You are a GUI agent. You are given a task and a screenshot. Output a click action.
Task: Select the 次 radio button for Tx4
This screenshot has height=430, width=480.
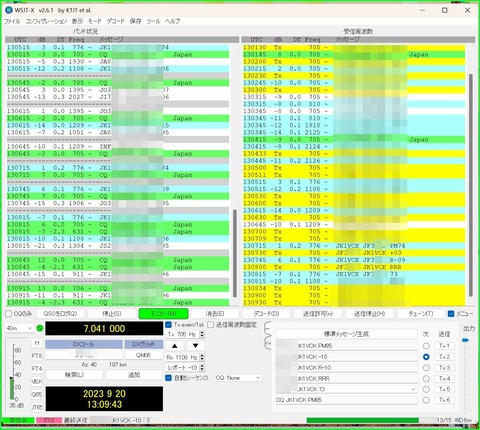pos(426,379)
